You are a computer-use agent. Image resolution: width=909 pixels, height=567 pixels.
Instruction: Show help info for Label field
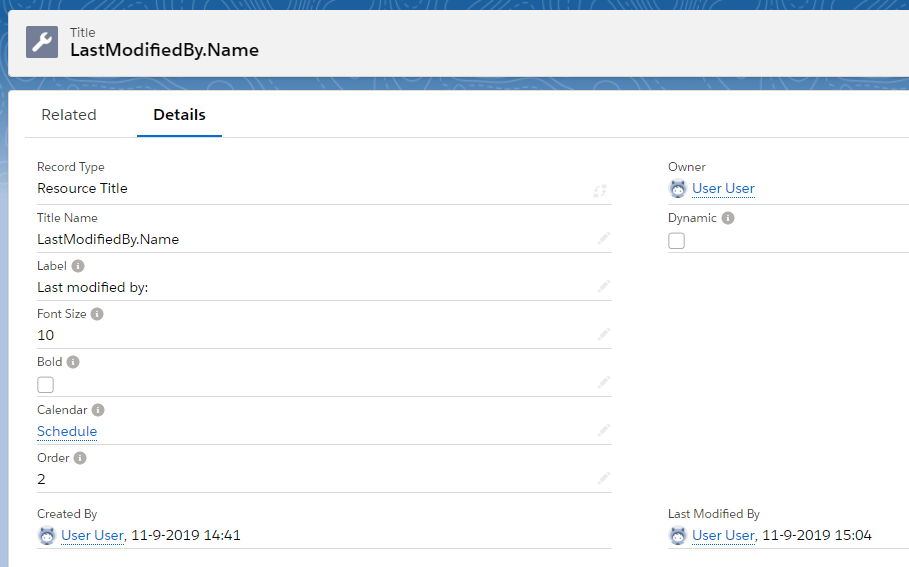(x=78, y=266)
